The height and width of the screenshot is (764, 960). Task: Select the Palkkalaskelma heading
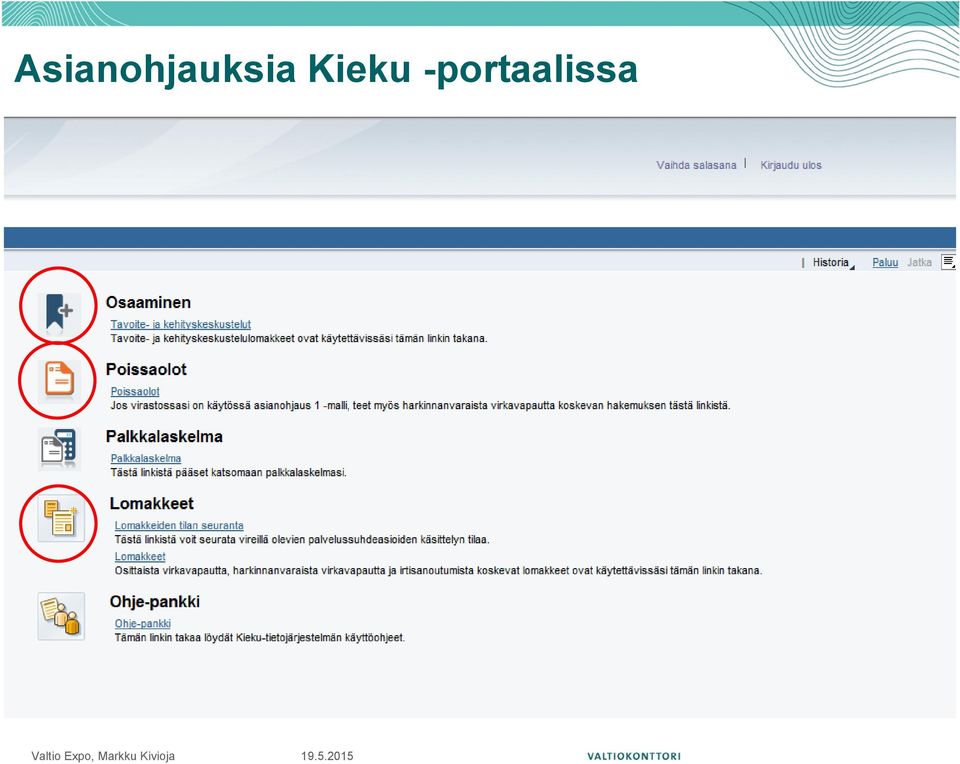(164, 436)
